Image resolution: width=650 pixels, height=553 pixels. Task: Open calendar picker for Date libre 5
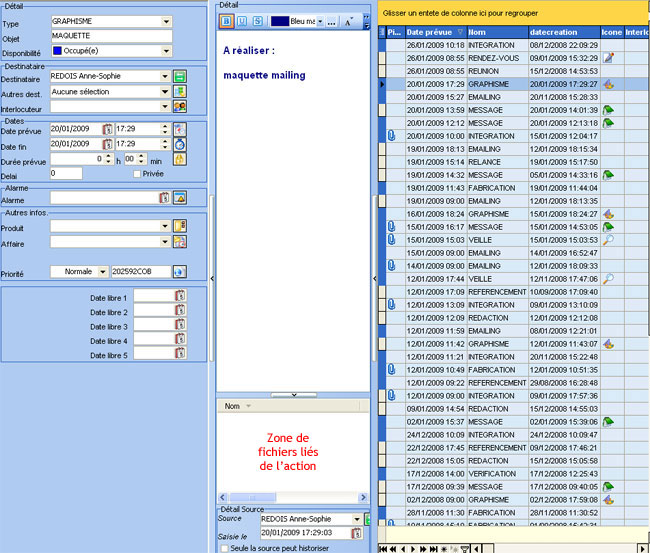[x=180, y=353]
